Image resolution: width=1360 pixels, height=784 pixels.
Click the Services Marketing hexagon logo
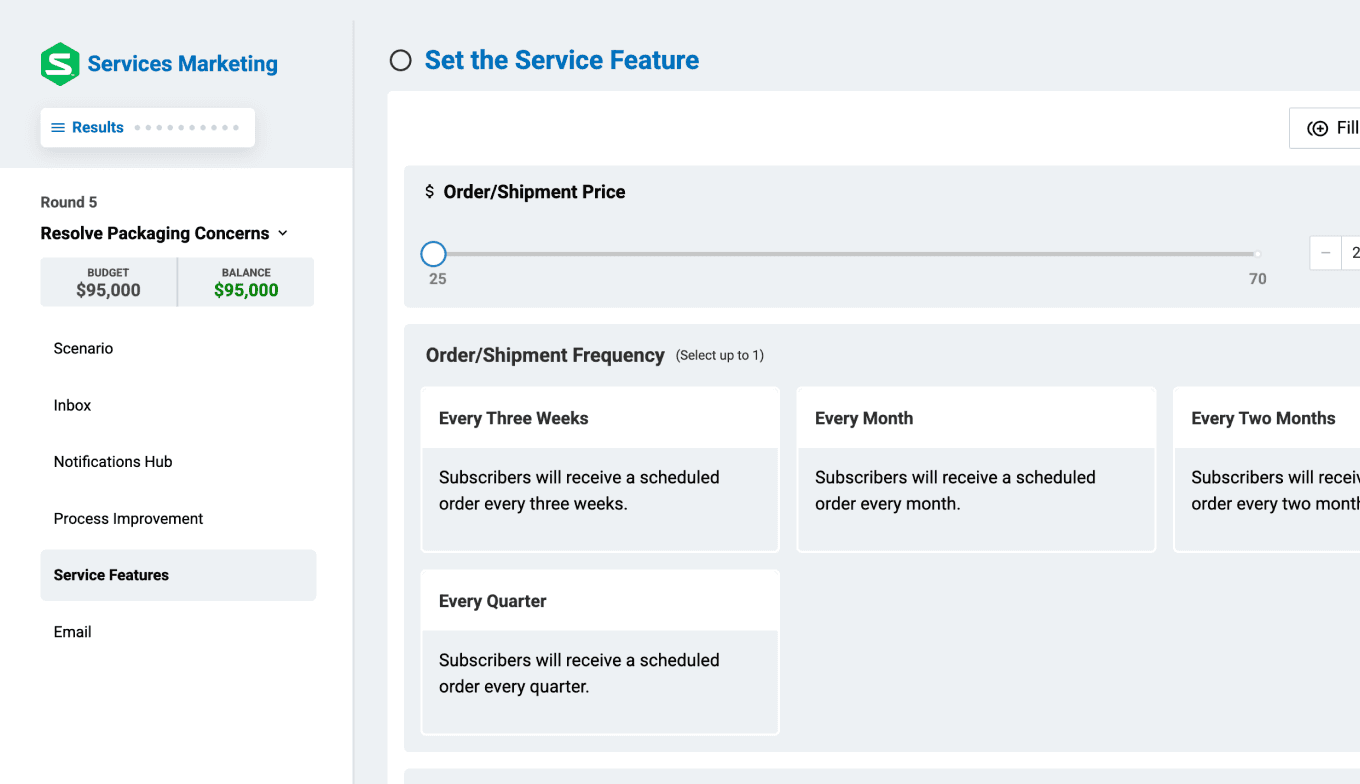(60, 64)
